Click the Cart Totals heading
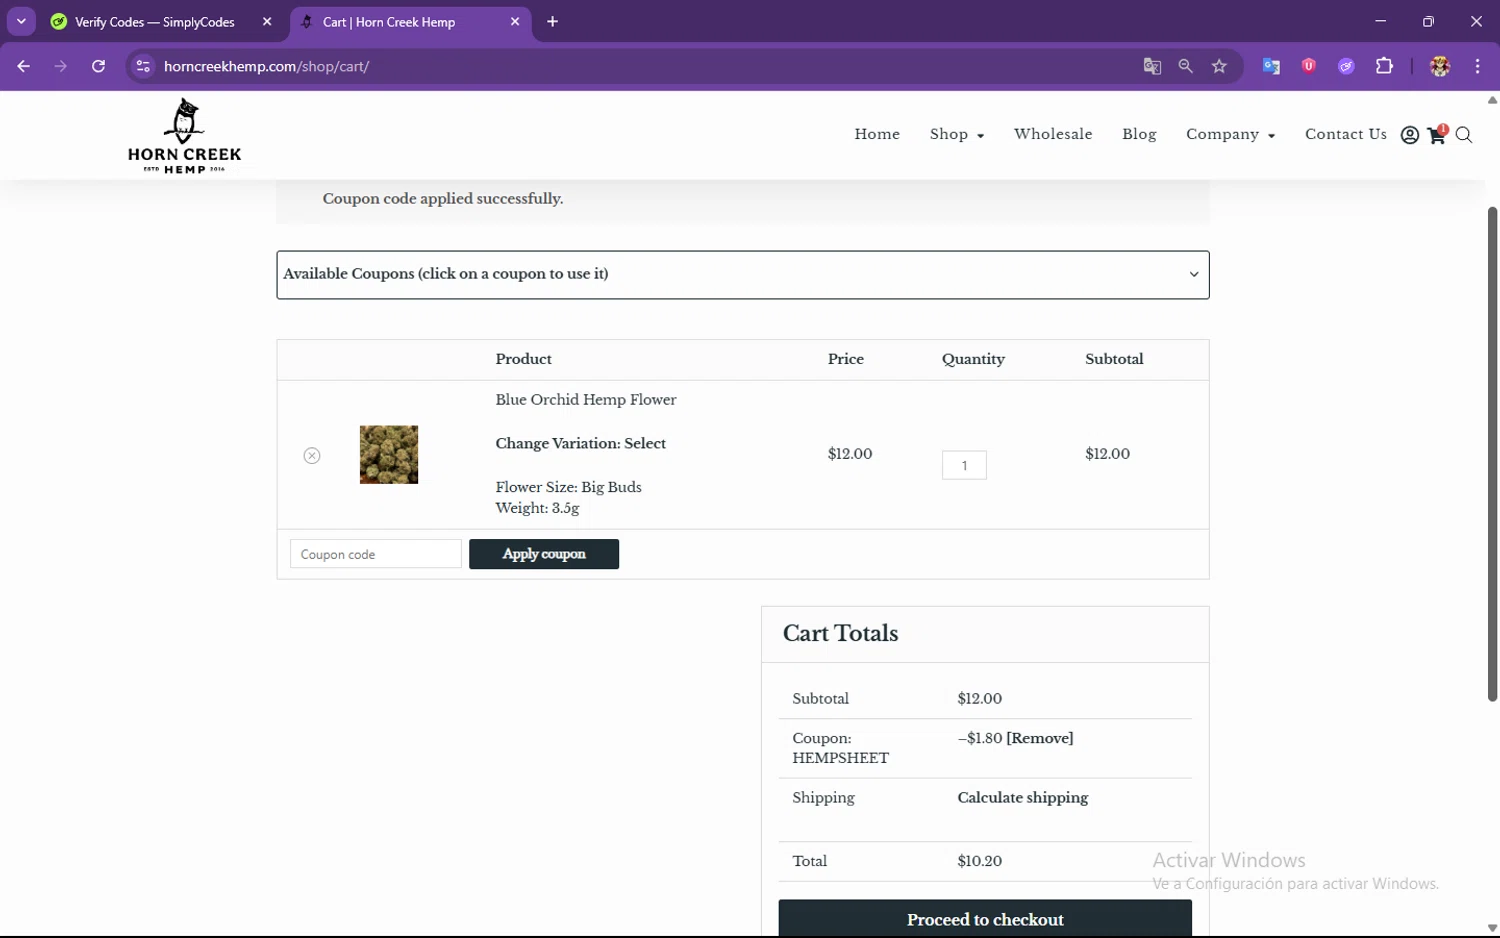The width and height of the screenshot is (1500, 938). click(x=840, y=633)
